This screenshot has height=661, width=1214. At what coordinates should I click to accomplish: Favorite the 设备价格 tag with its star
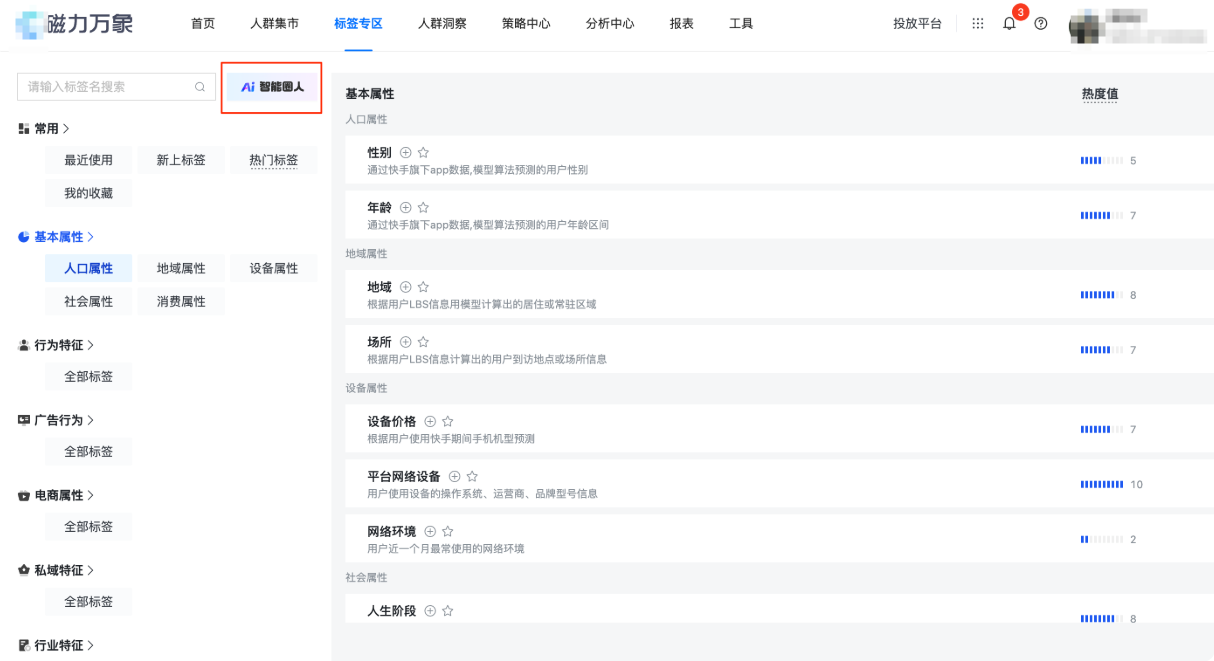pos(447,421)
